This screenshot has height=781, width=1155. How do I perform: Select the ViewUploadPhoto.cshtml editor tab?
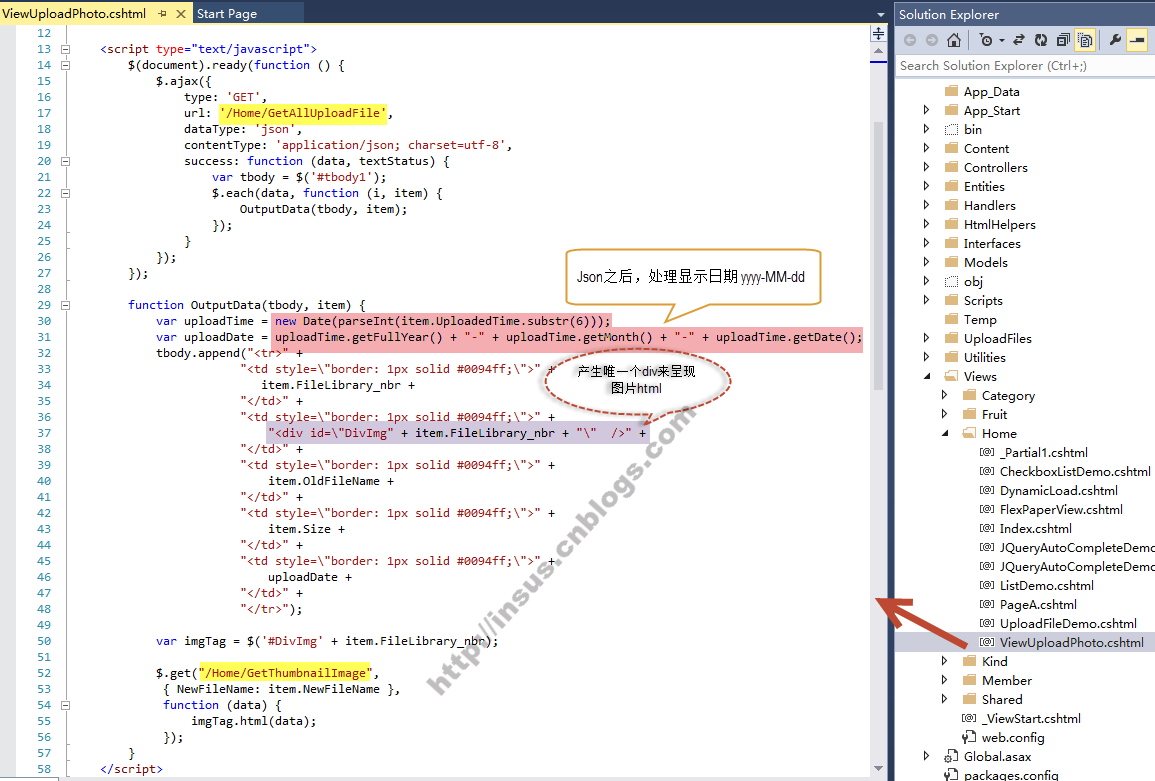(x=75, y=14)
